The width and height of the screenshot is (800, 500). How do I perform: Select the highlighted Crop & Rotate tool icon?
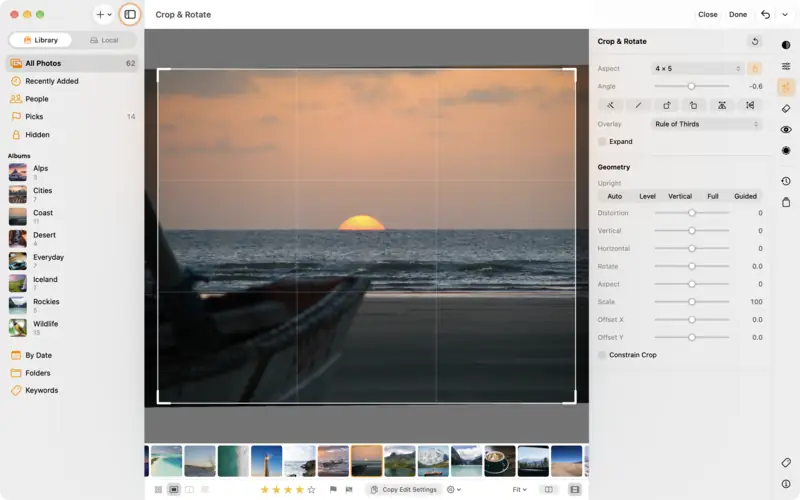coord(786,87)
